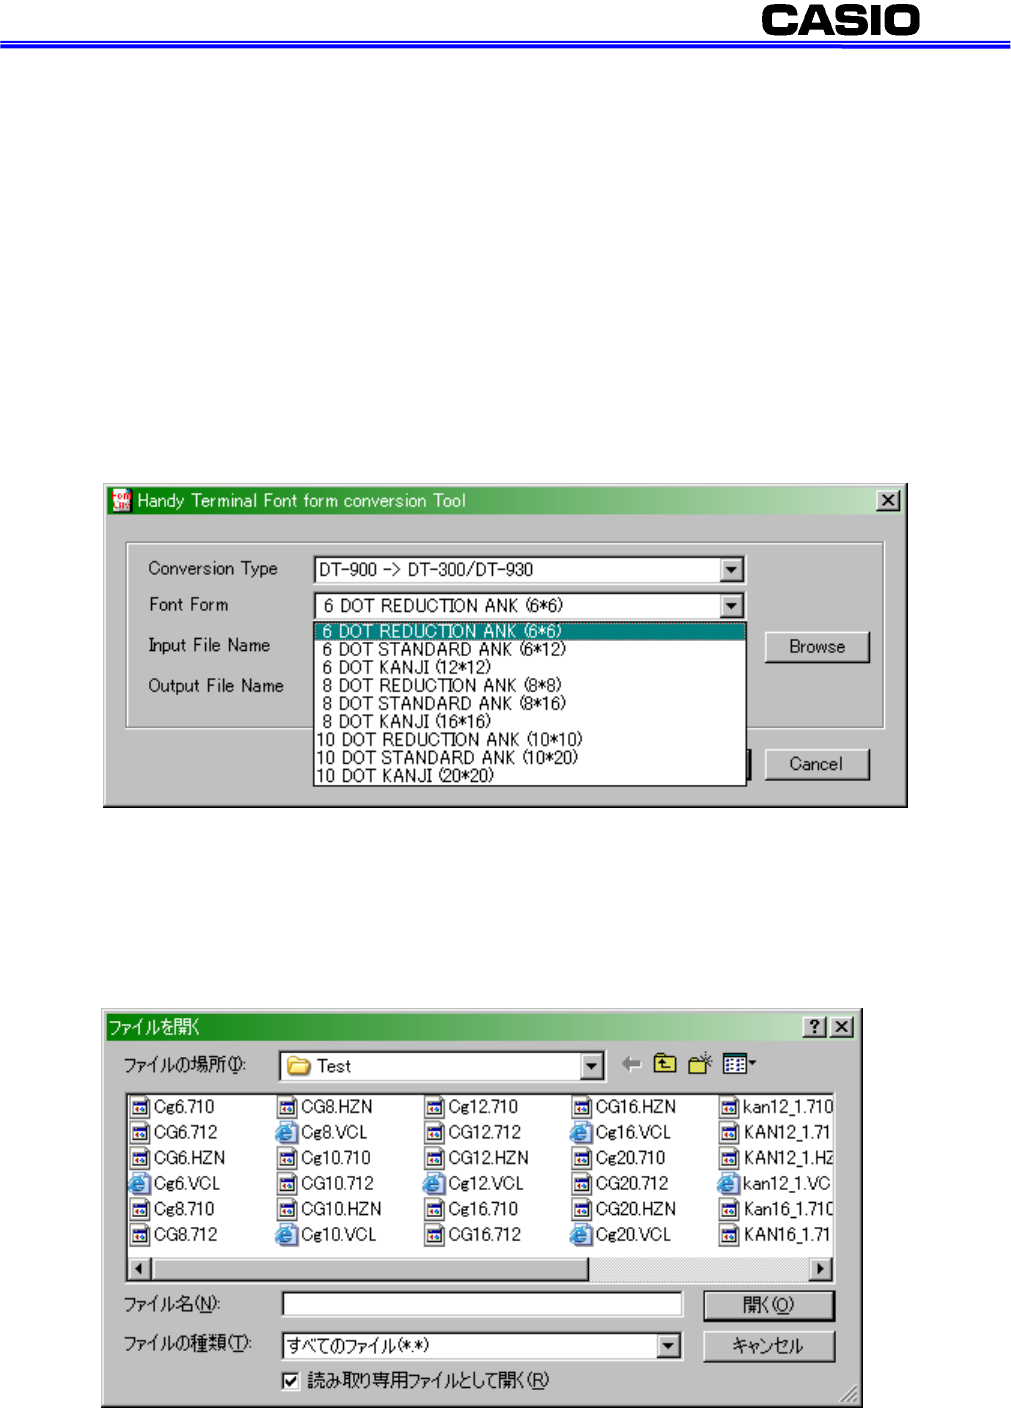The height and width of the screenshot is (1408, 1011).
Task: Choose 10 DOT KANJI (20*20) option
Action: coord(530,776)
